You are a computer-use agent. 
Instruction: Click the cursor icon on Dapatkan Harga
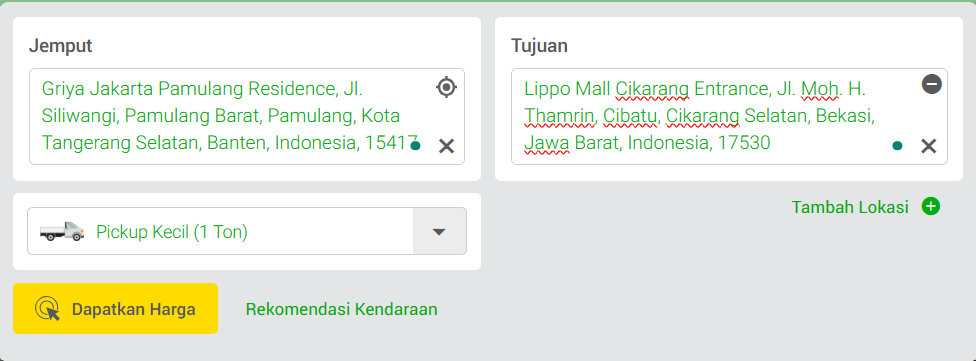click(x=48, y=309)
